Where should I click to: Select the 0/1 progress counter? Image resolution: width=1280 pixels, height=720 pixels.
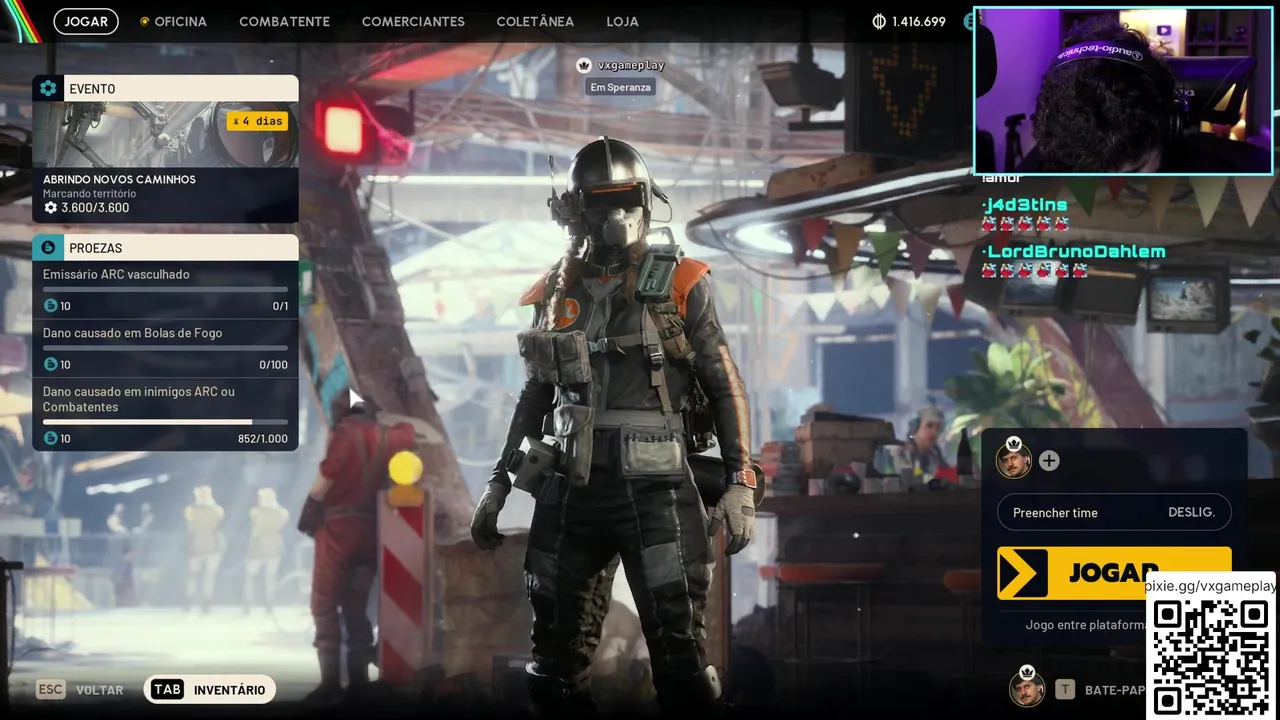pos(280,306)
